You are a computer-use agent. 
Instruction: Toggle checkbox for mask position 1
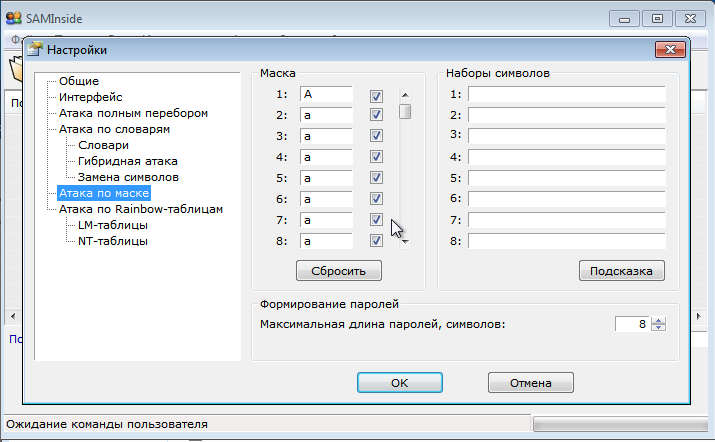[376, 96]
